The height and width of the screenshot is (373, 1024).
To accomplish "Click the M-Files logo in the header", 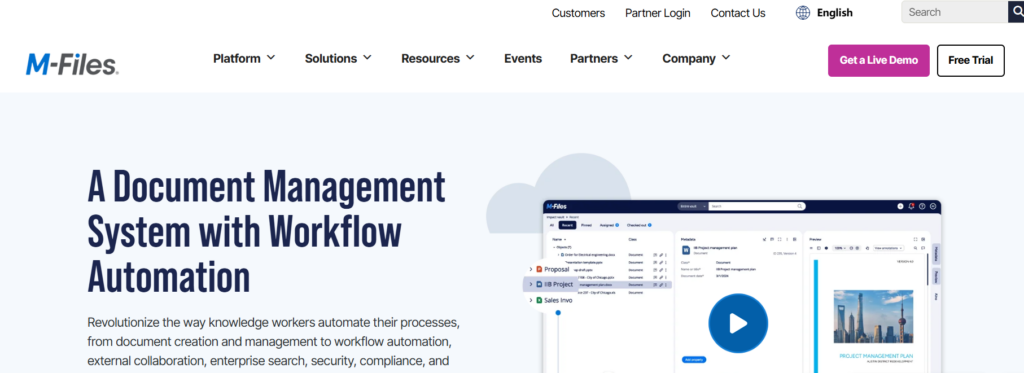I will [72, 64].
